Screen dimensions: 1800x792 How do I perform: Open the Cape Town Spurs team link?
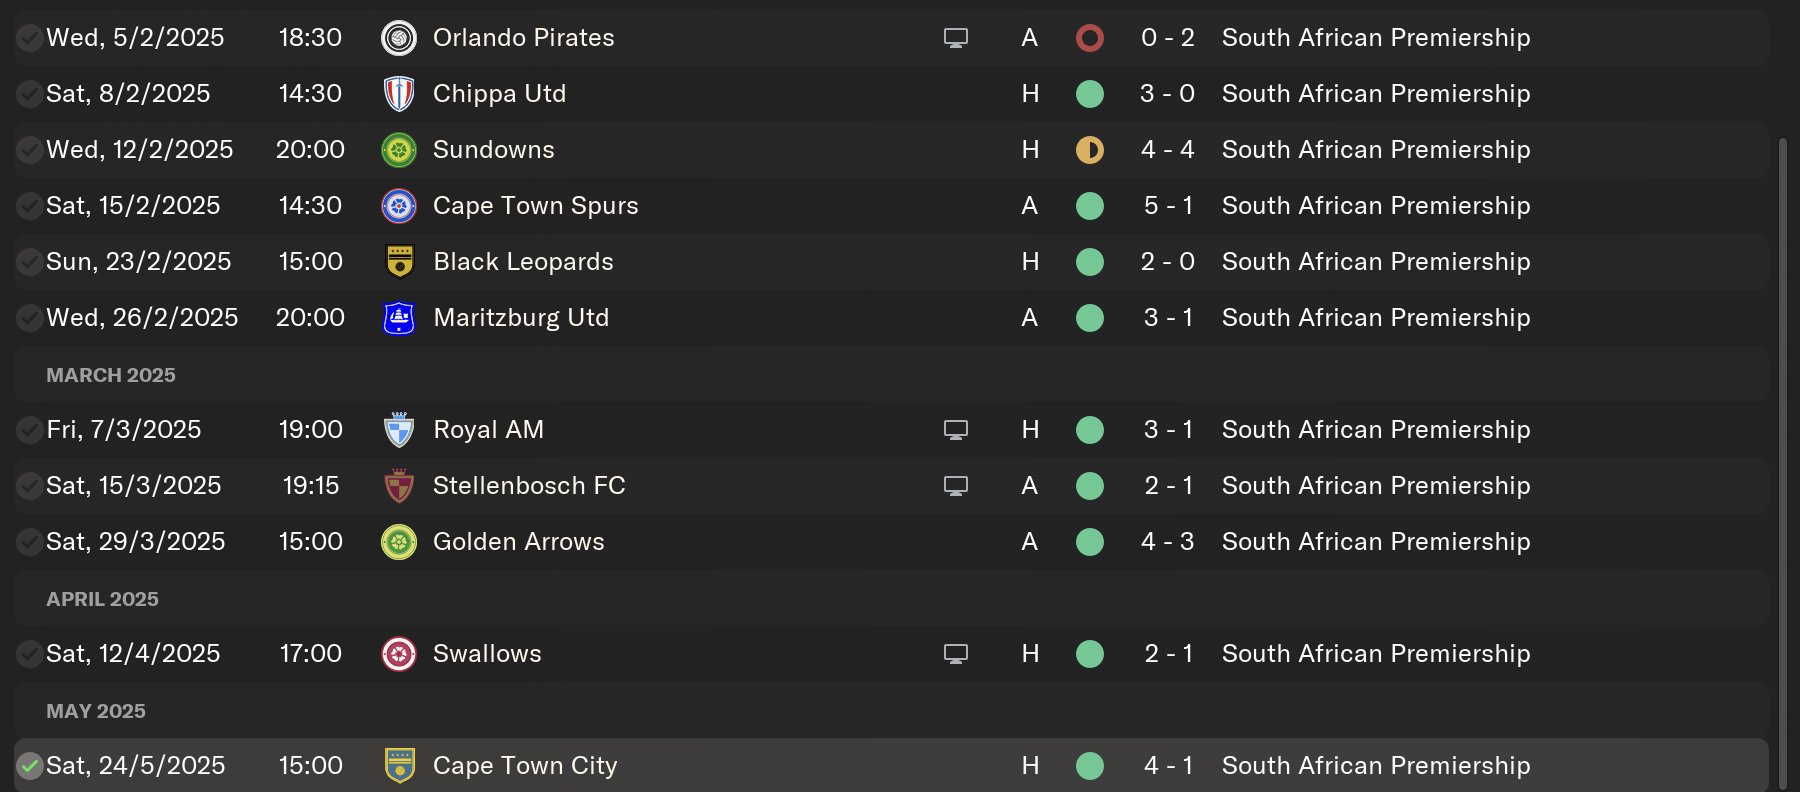tap(535, 206)
